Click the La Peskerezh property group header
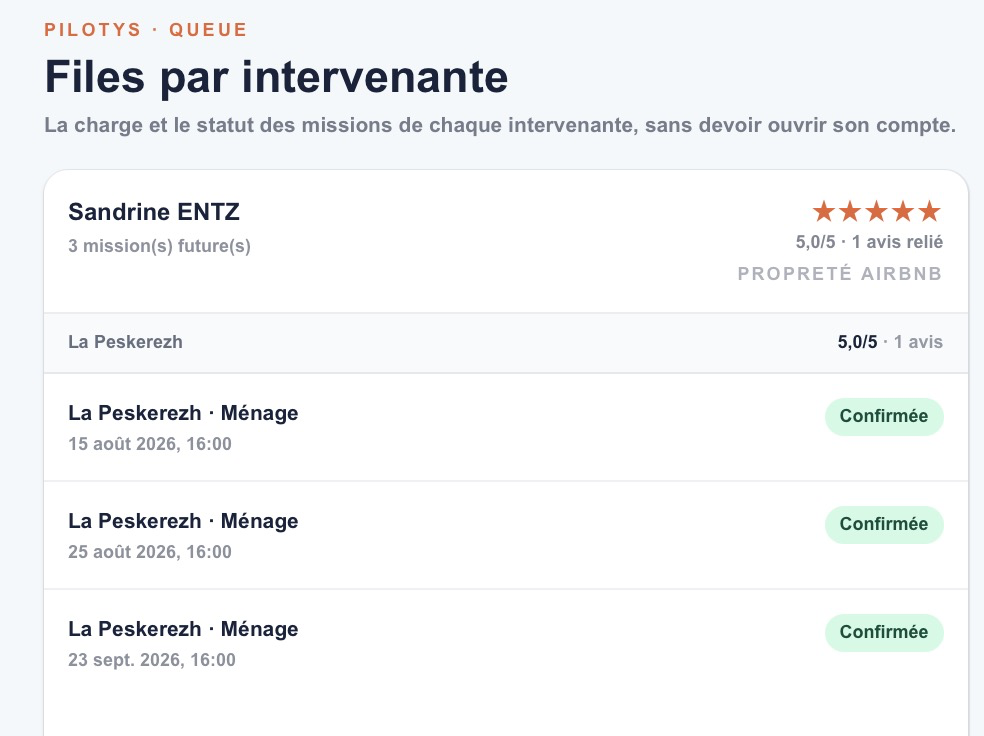Screen dimensions: 984x736 506,343
